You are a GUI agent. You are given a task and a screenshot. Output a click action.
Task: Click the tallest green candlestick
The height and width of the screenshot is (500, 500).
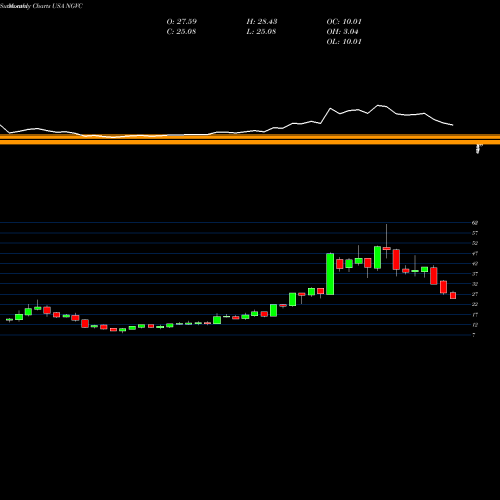tap(330, 274)
